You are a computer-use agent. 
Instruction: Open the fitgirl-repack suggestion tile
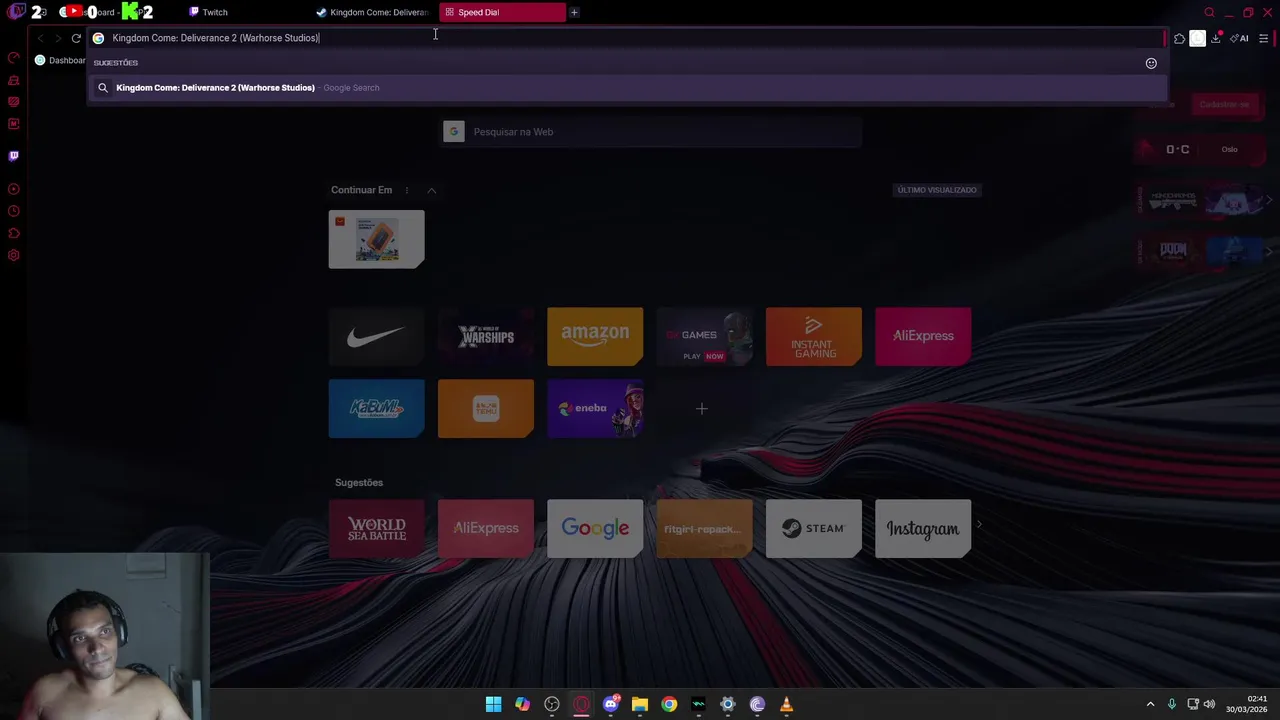[704, 528]
